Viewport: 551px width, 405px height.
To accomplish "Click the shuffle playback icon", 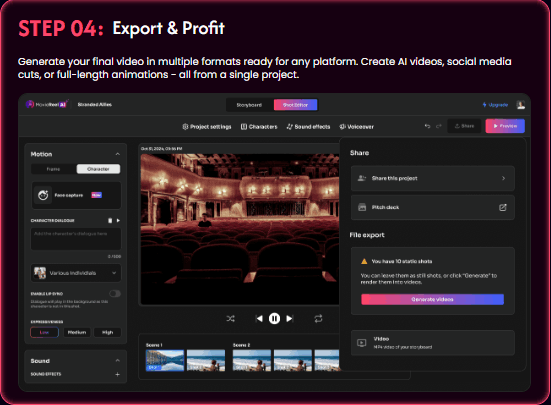I will coord(231,319).
